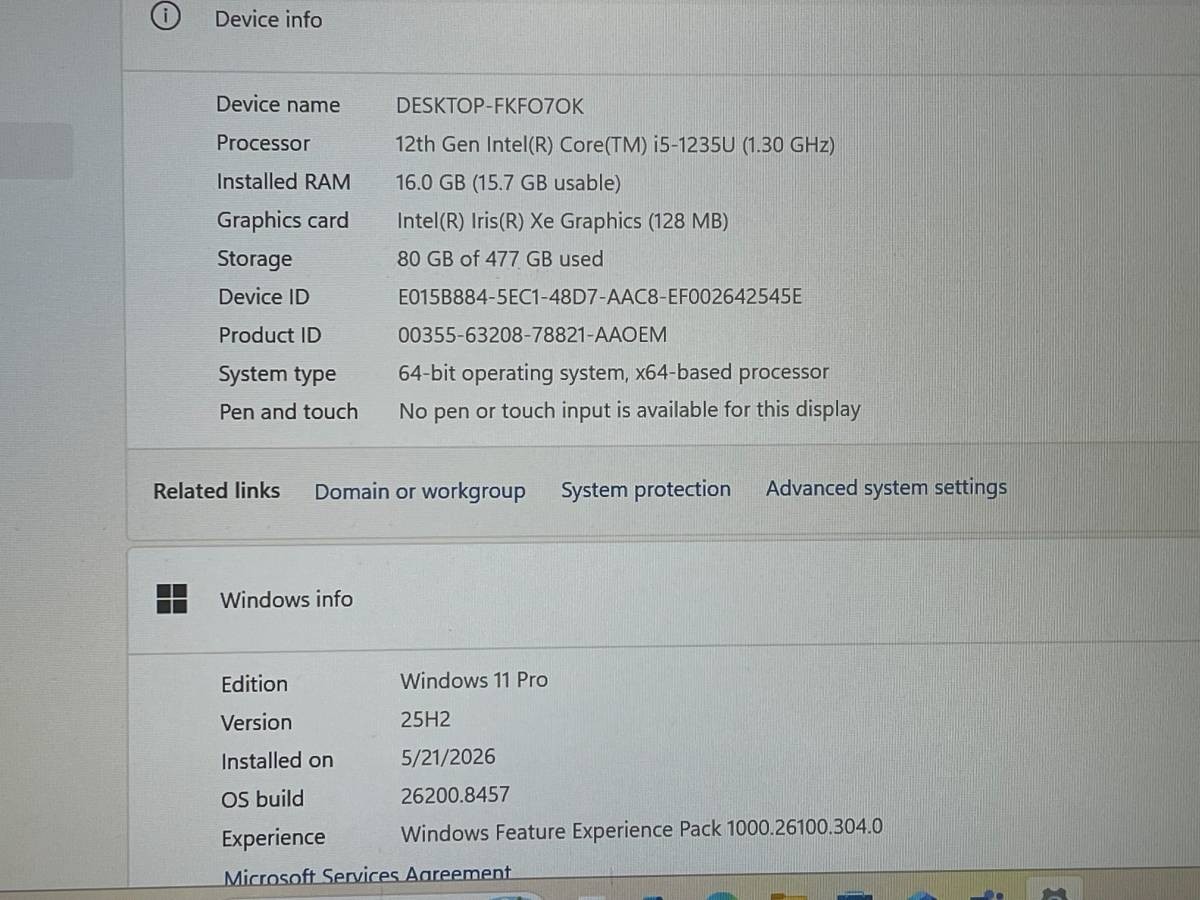Select the OS build number 26200.8457

(x=455, y=796)
